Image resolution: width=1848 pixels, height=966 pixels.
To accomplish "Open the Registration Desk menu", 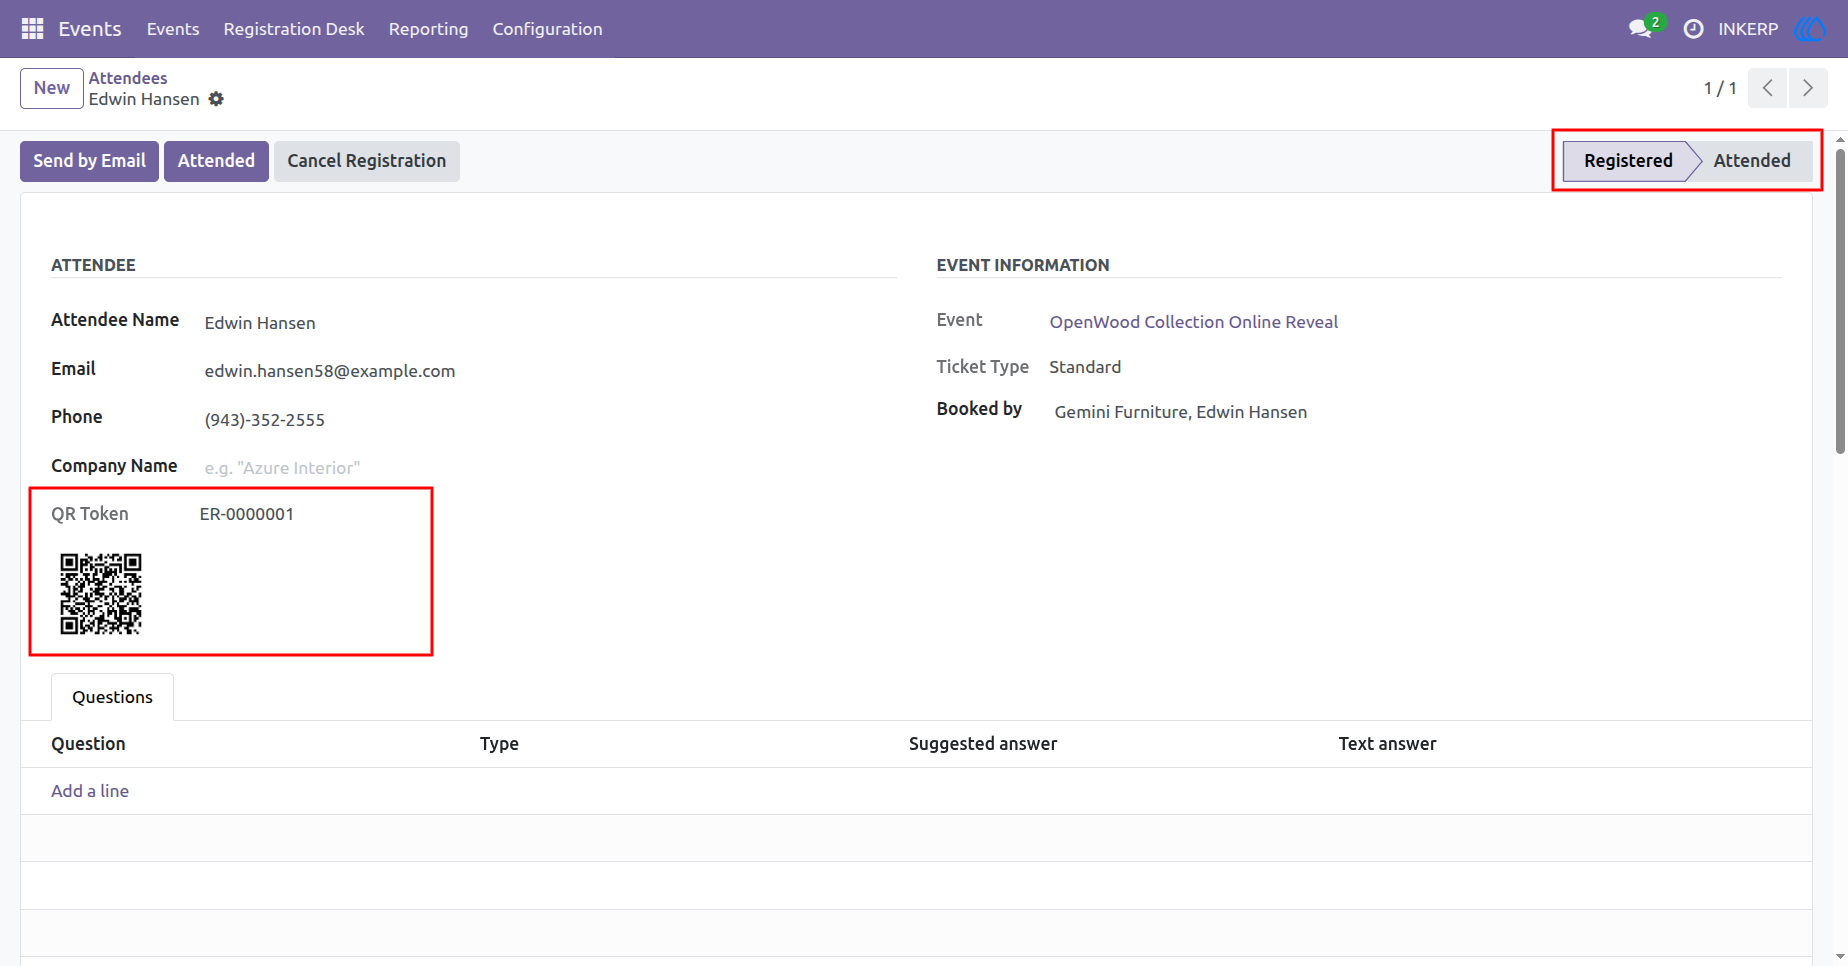I will point(294,29).
